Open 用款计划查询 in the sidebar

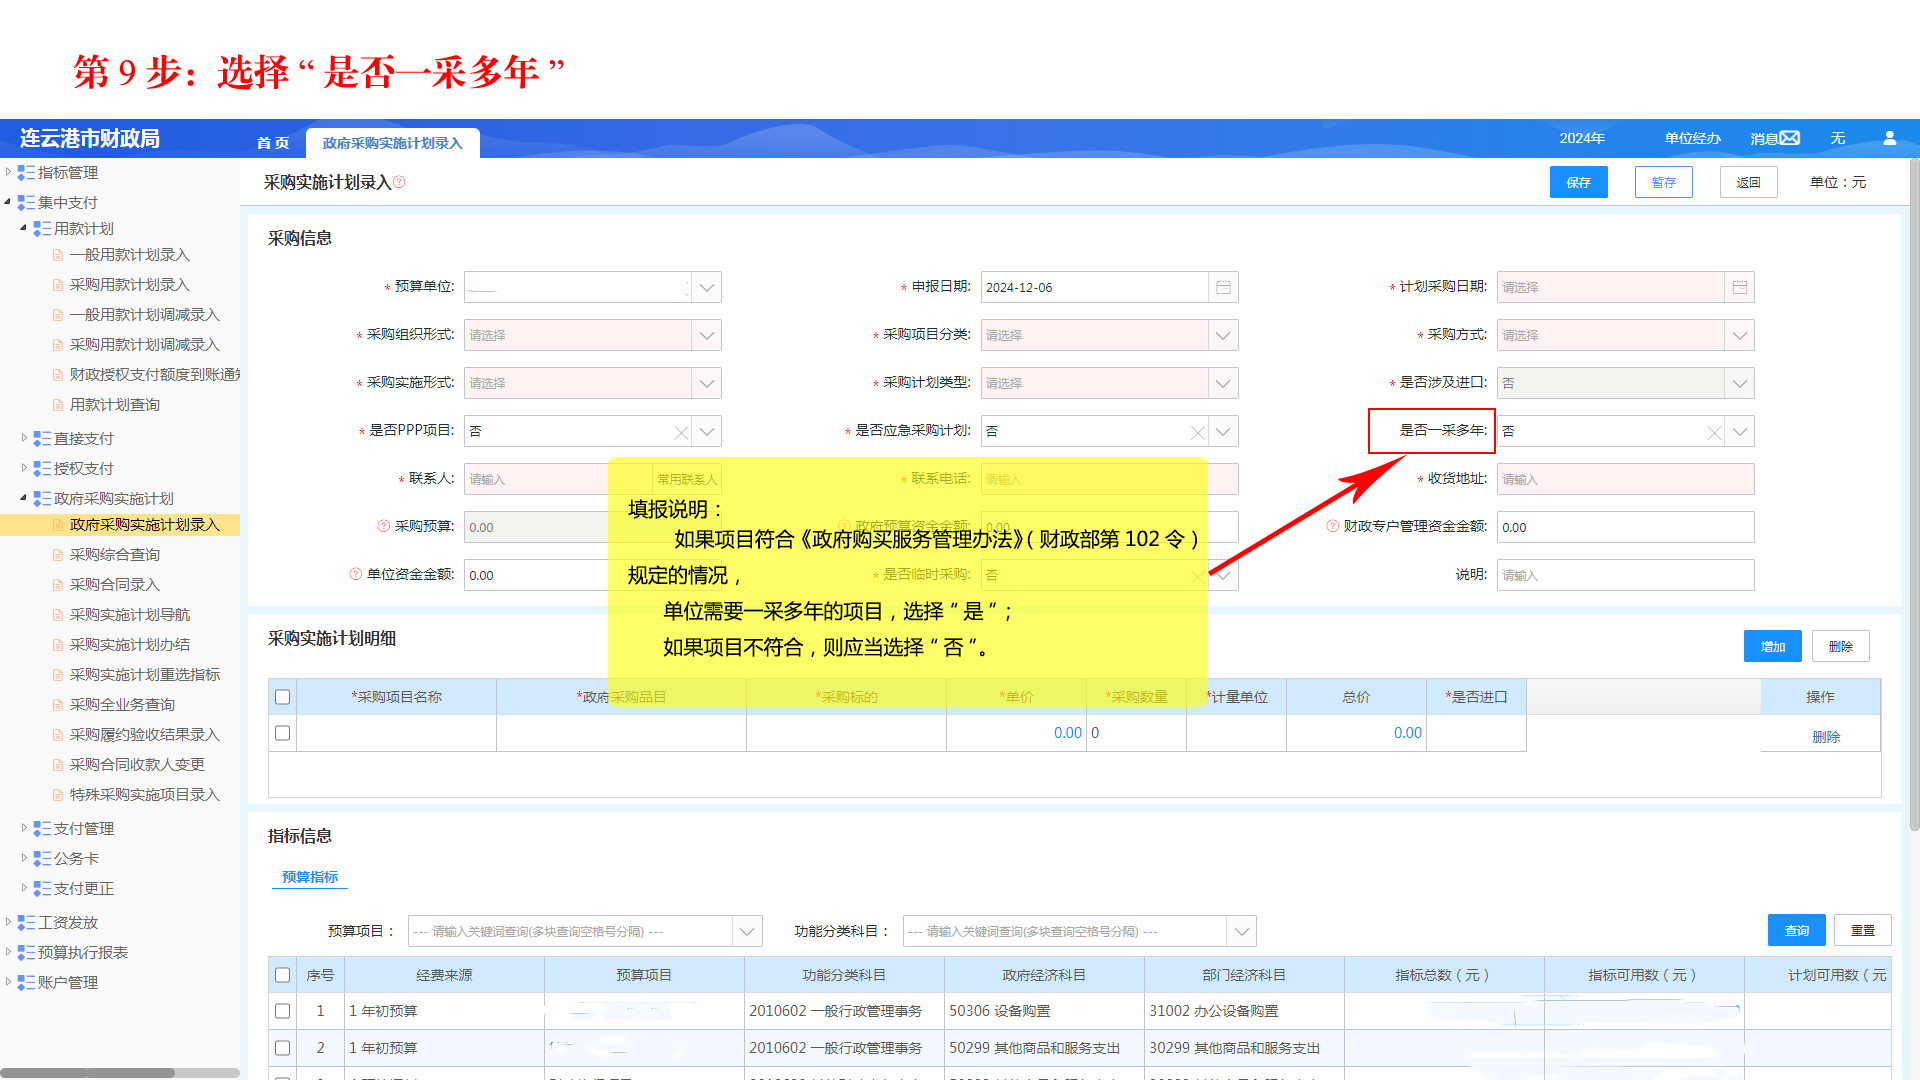tap(115, 405)
